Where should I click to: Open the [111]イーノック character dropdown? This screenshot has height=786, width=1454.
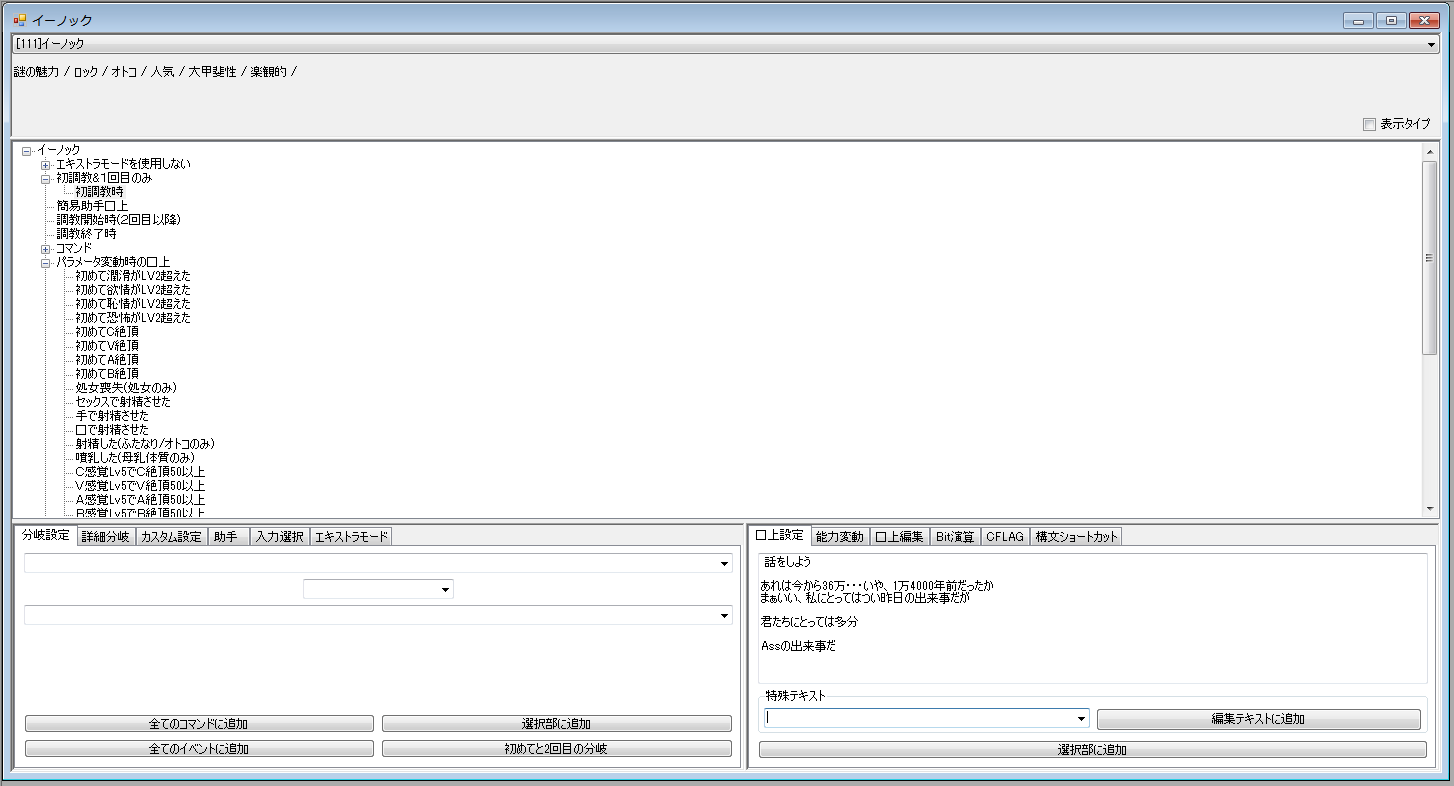(x=1431, y=44)
